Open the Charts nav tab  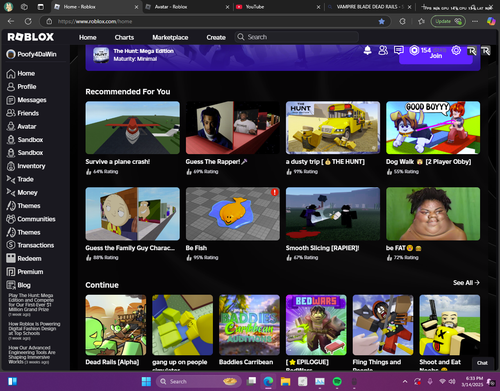point(124,37)
